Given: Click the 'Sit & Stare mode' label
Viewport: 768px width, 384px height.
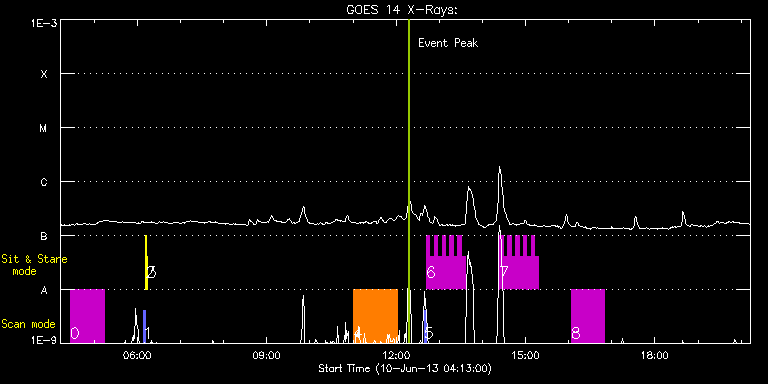Looking at the screenshot, I should tap(34, 265).
